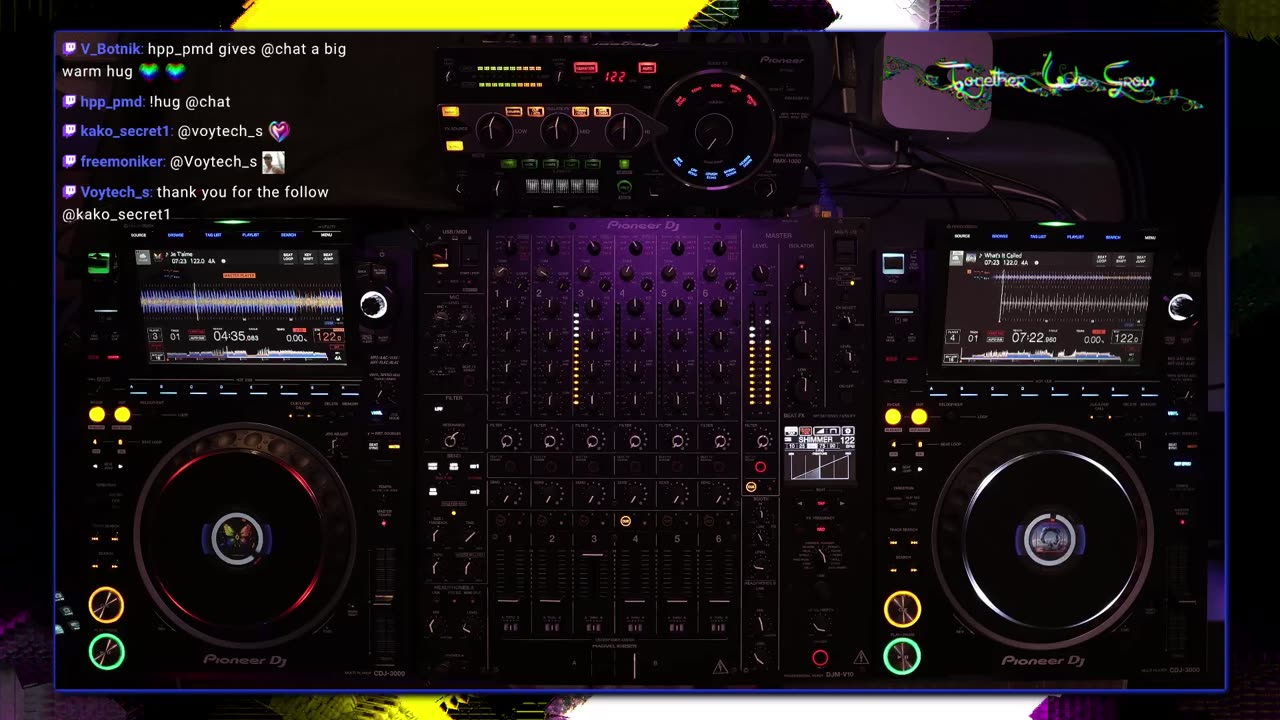Image resolution: width=1280 pixels, height=720 pixels.
Task: Click left CDJ jog wheel center display
Action: click(x=238, y=538)
